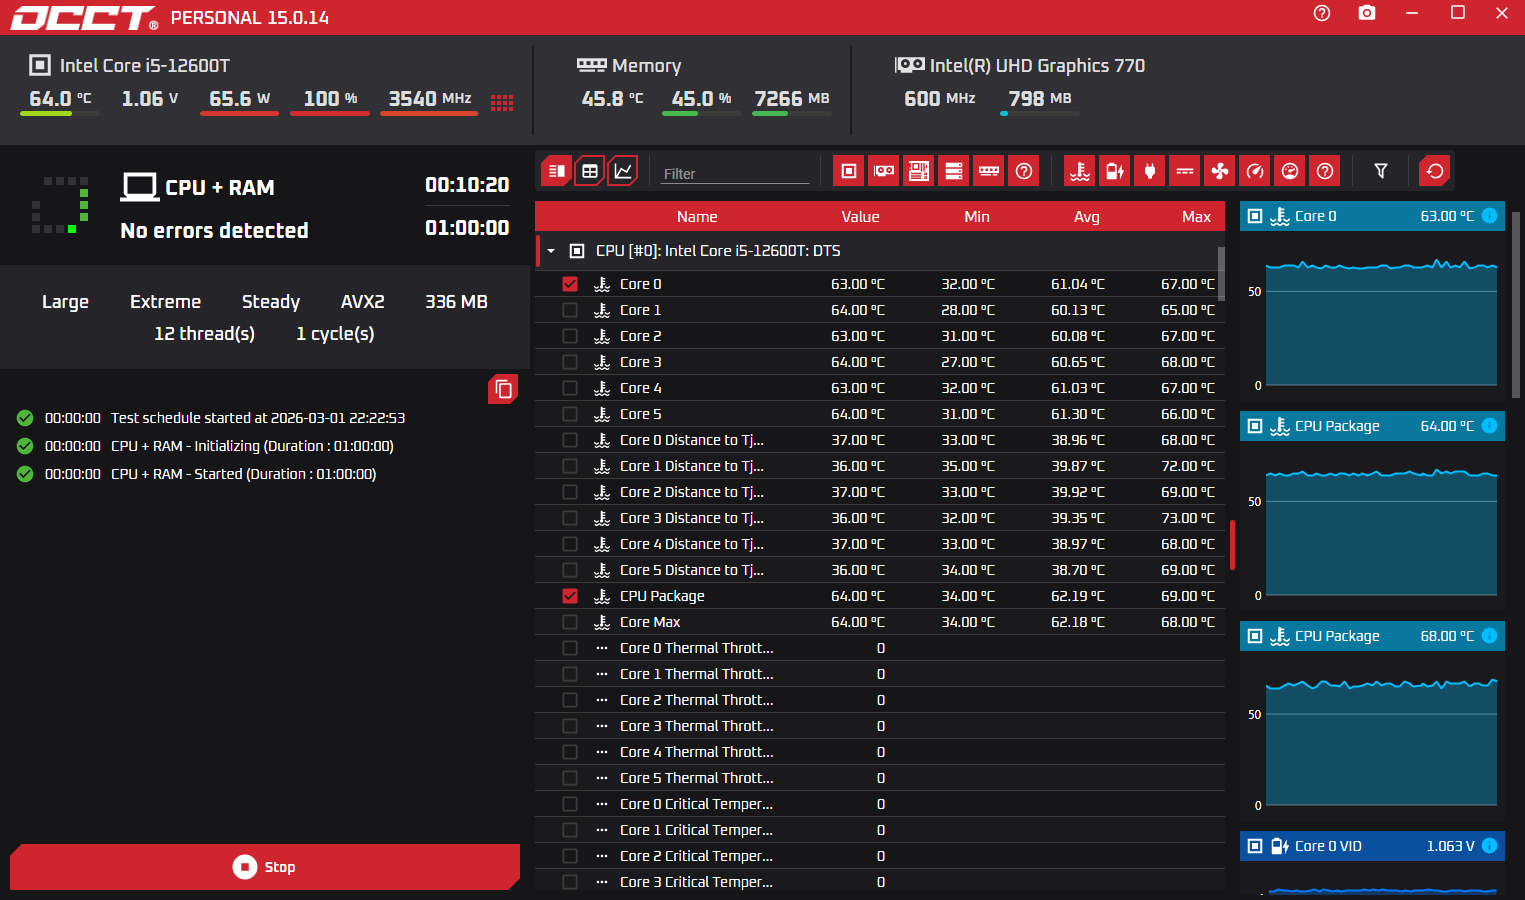This screenshot has width=1525, height=900.
Task: Sort sensors by the Avg column header
Action: click(x=1087, y=217)
